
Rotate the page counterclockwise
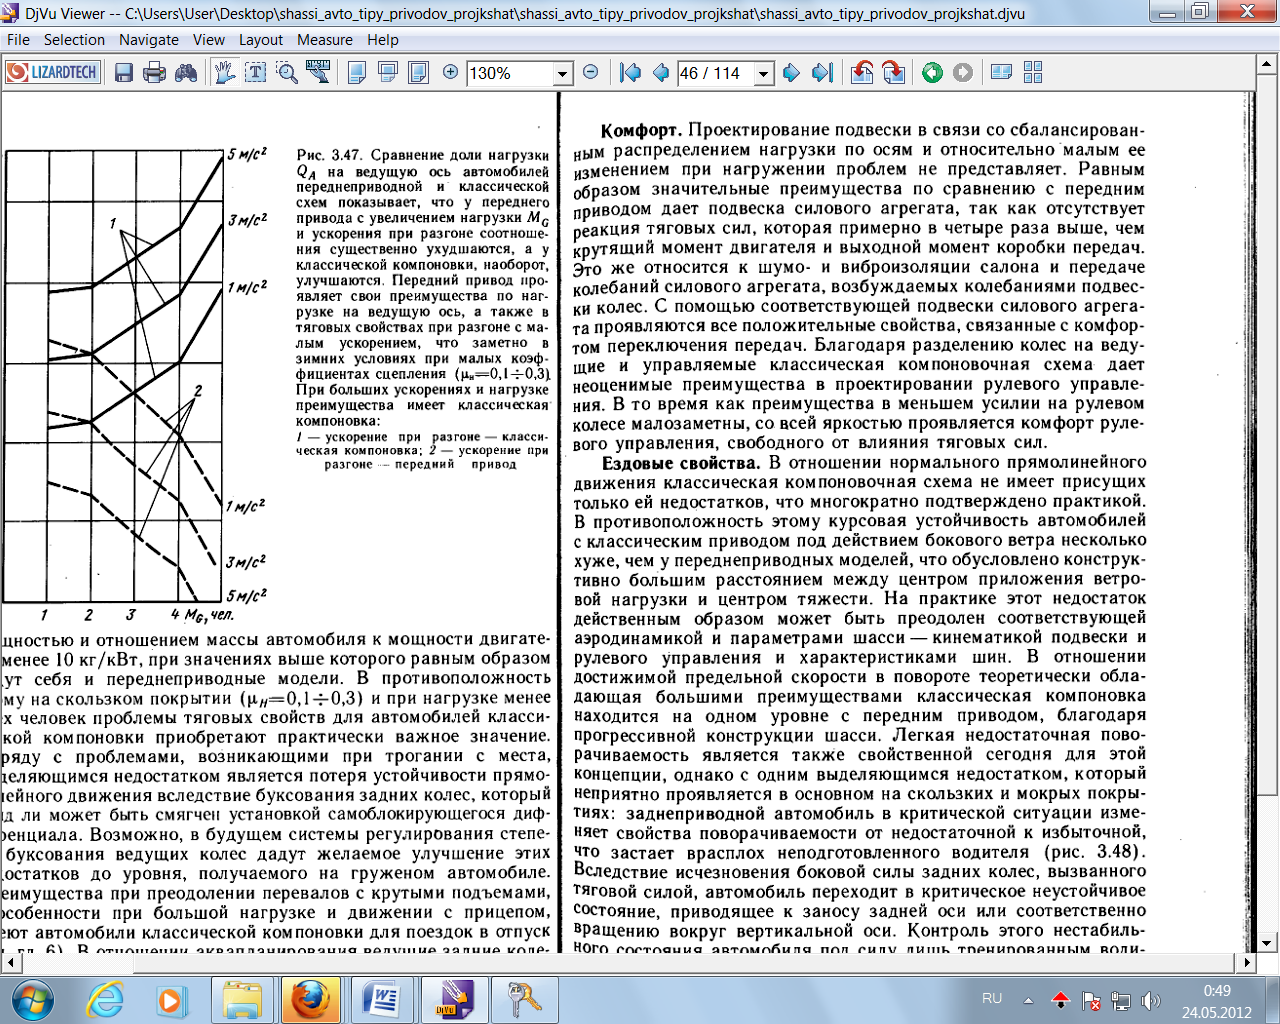862,72
